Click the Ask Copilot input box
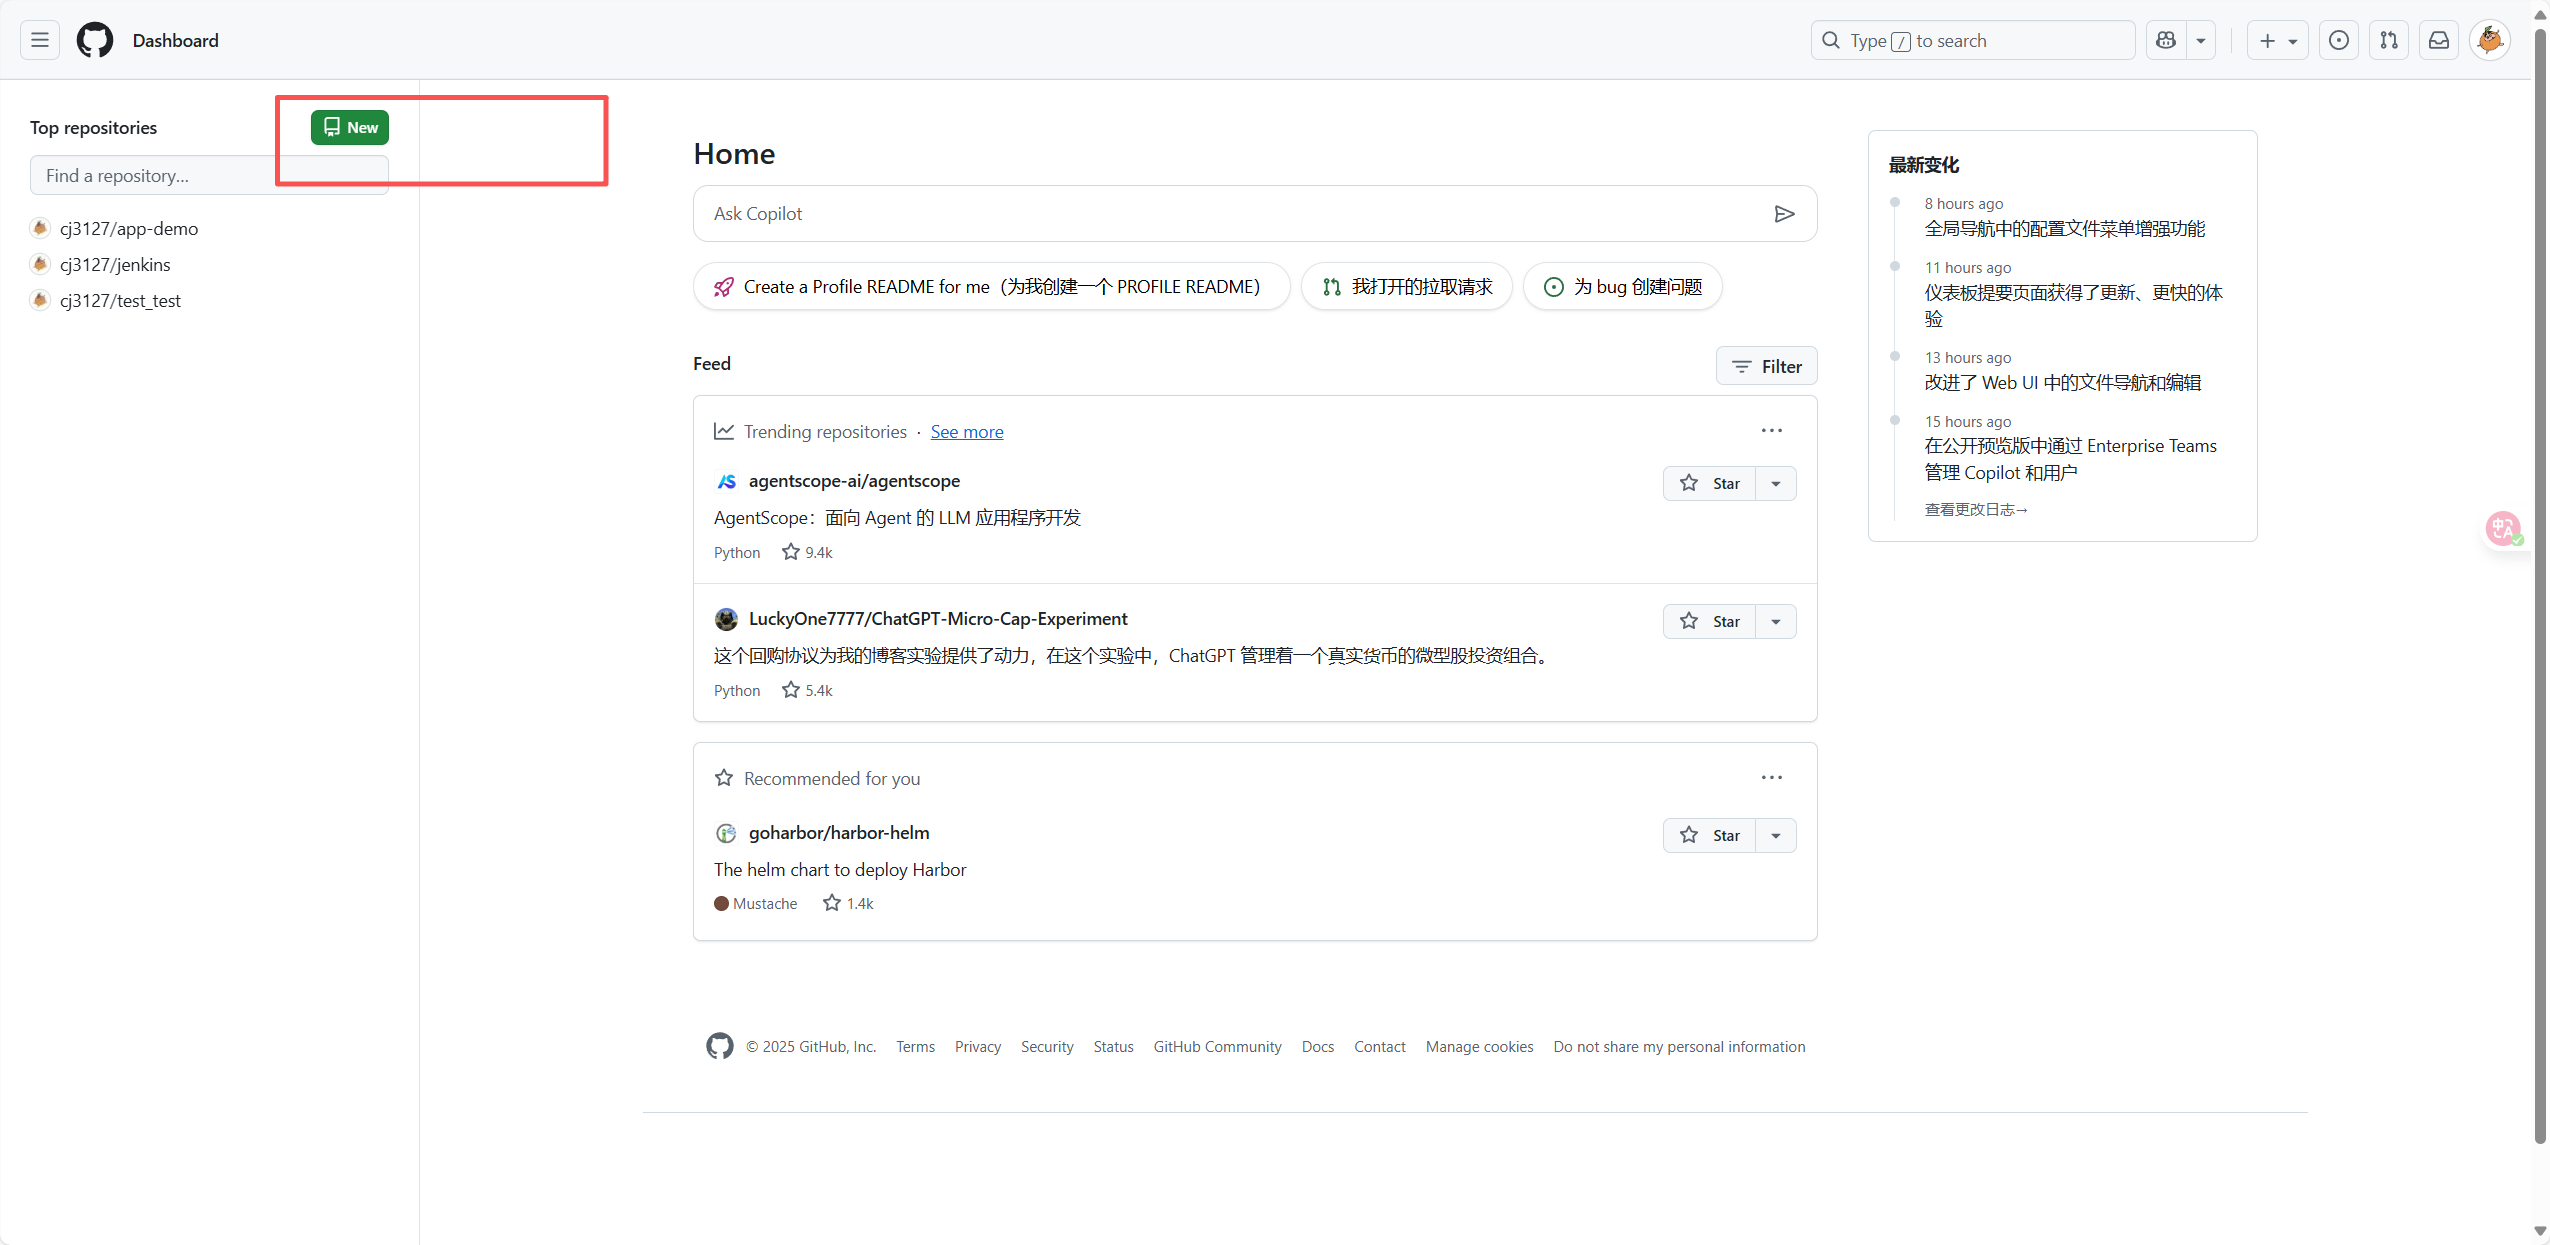 coord(1255,213)
